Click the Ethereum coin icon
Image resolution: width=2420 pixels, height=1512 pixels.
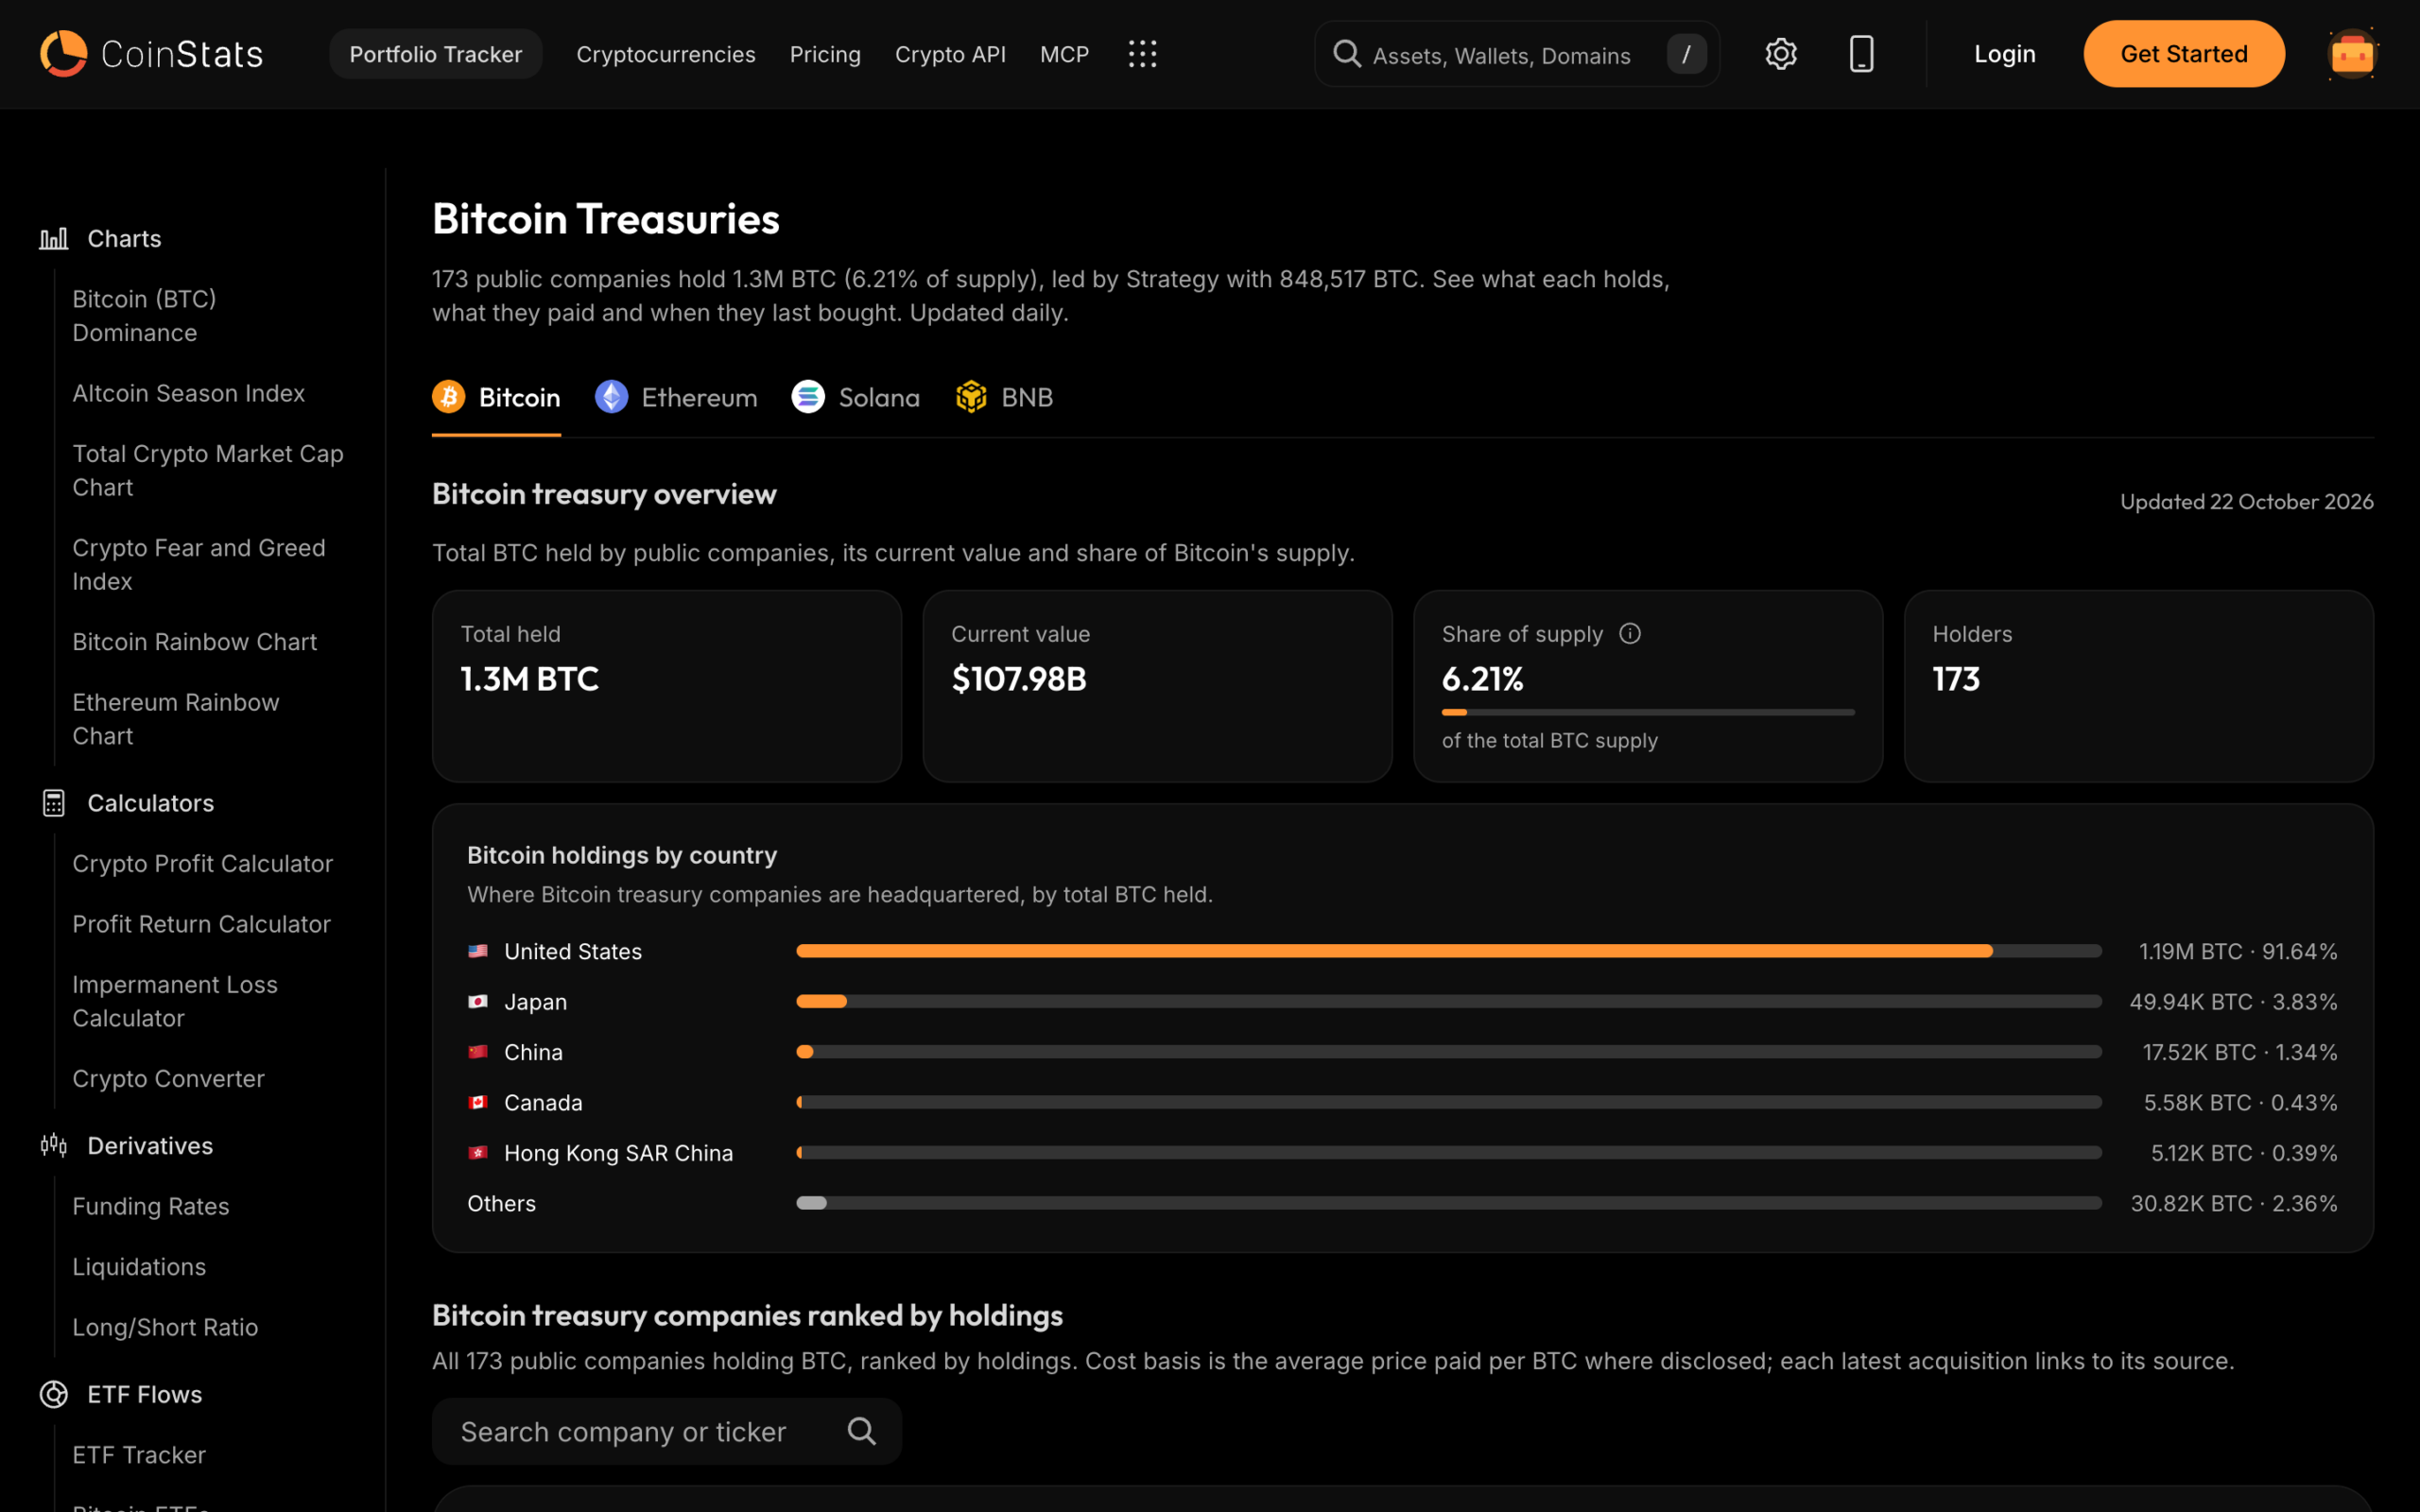tap(611, 397)
